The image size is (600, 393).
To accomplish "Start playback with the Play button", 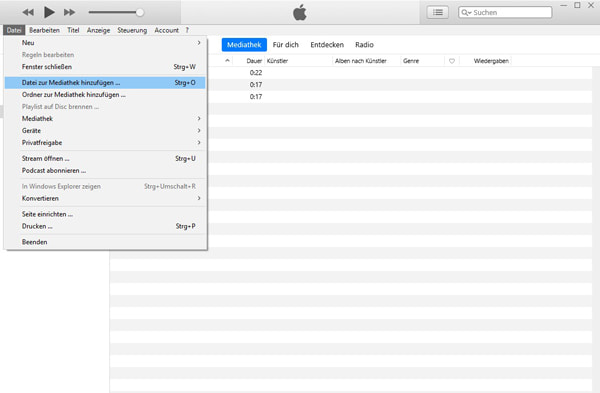I will (49, 12).
